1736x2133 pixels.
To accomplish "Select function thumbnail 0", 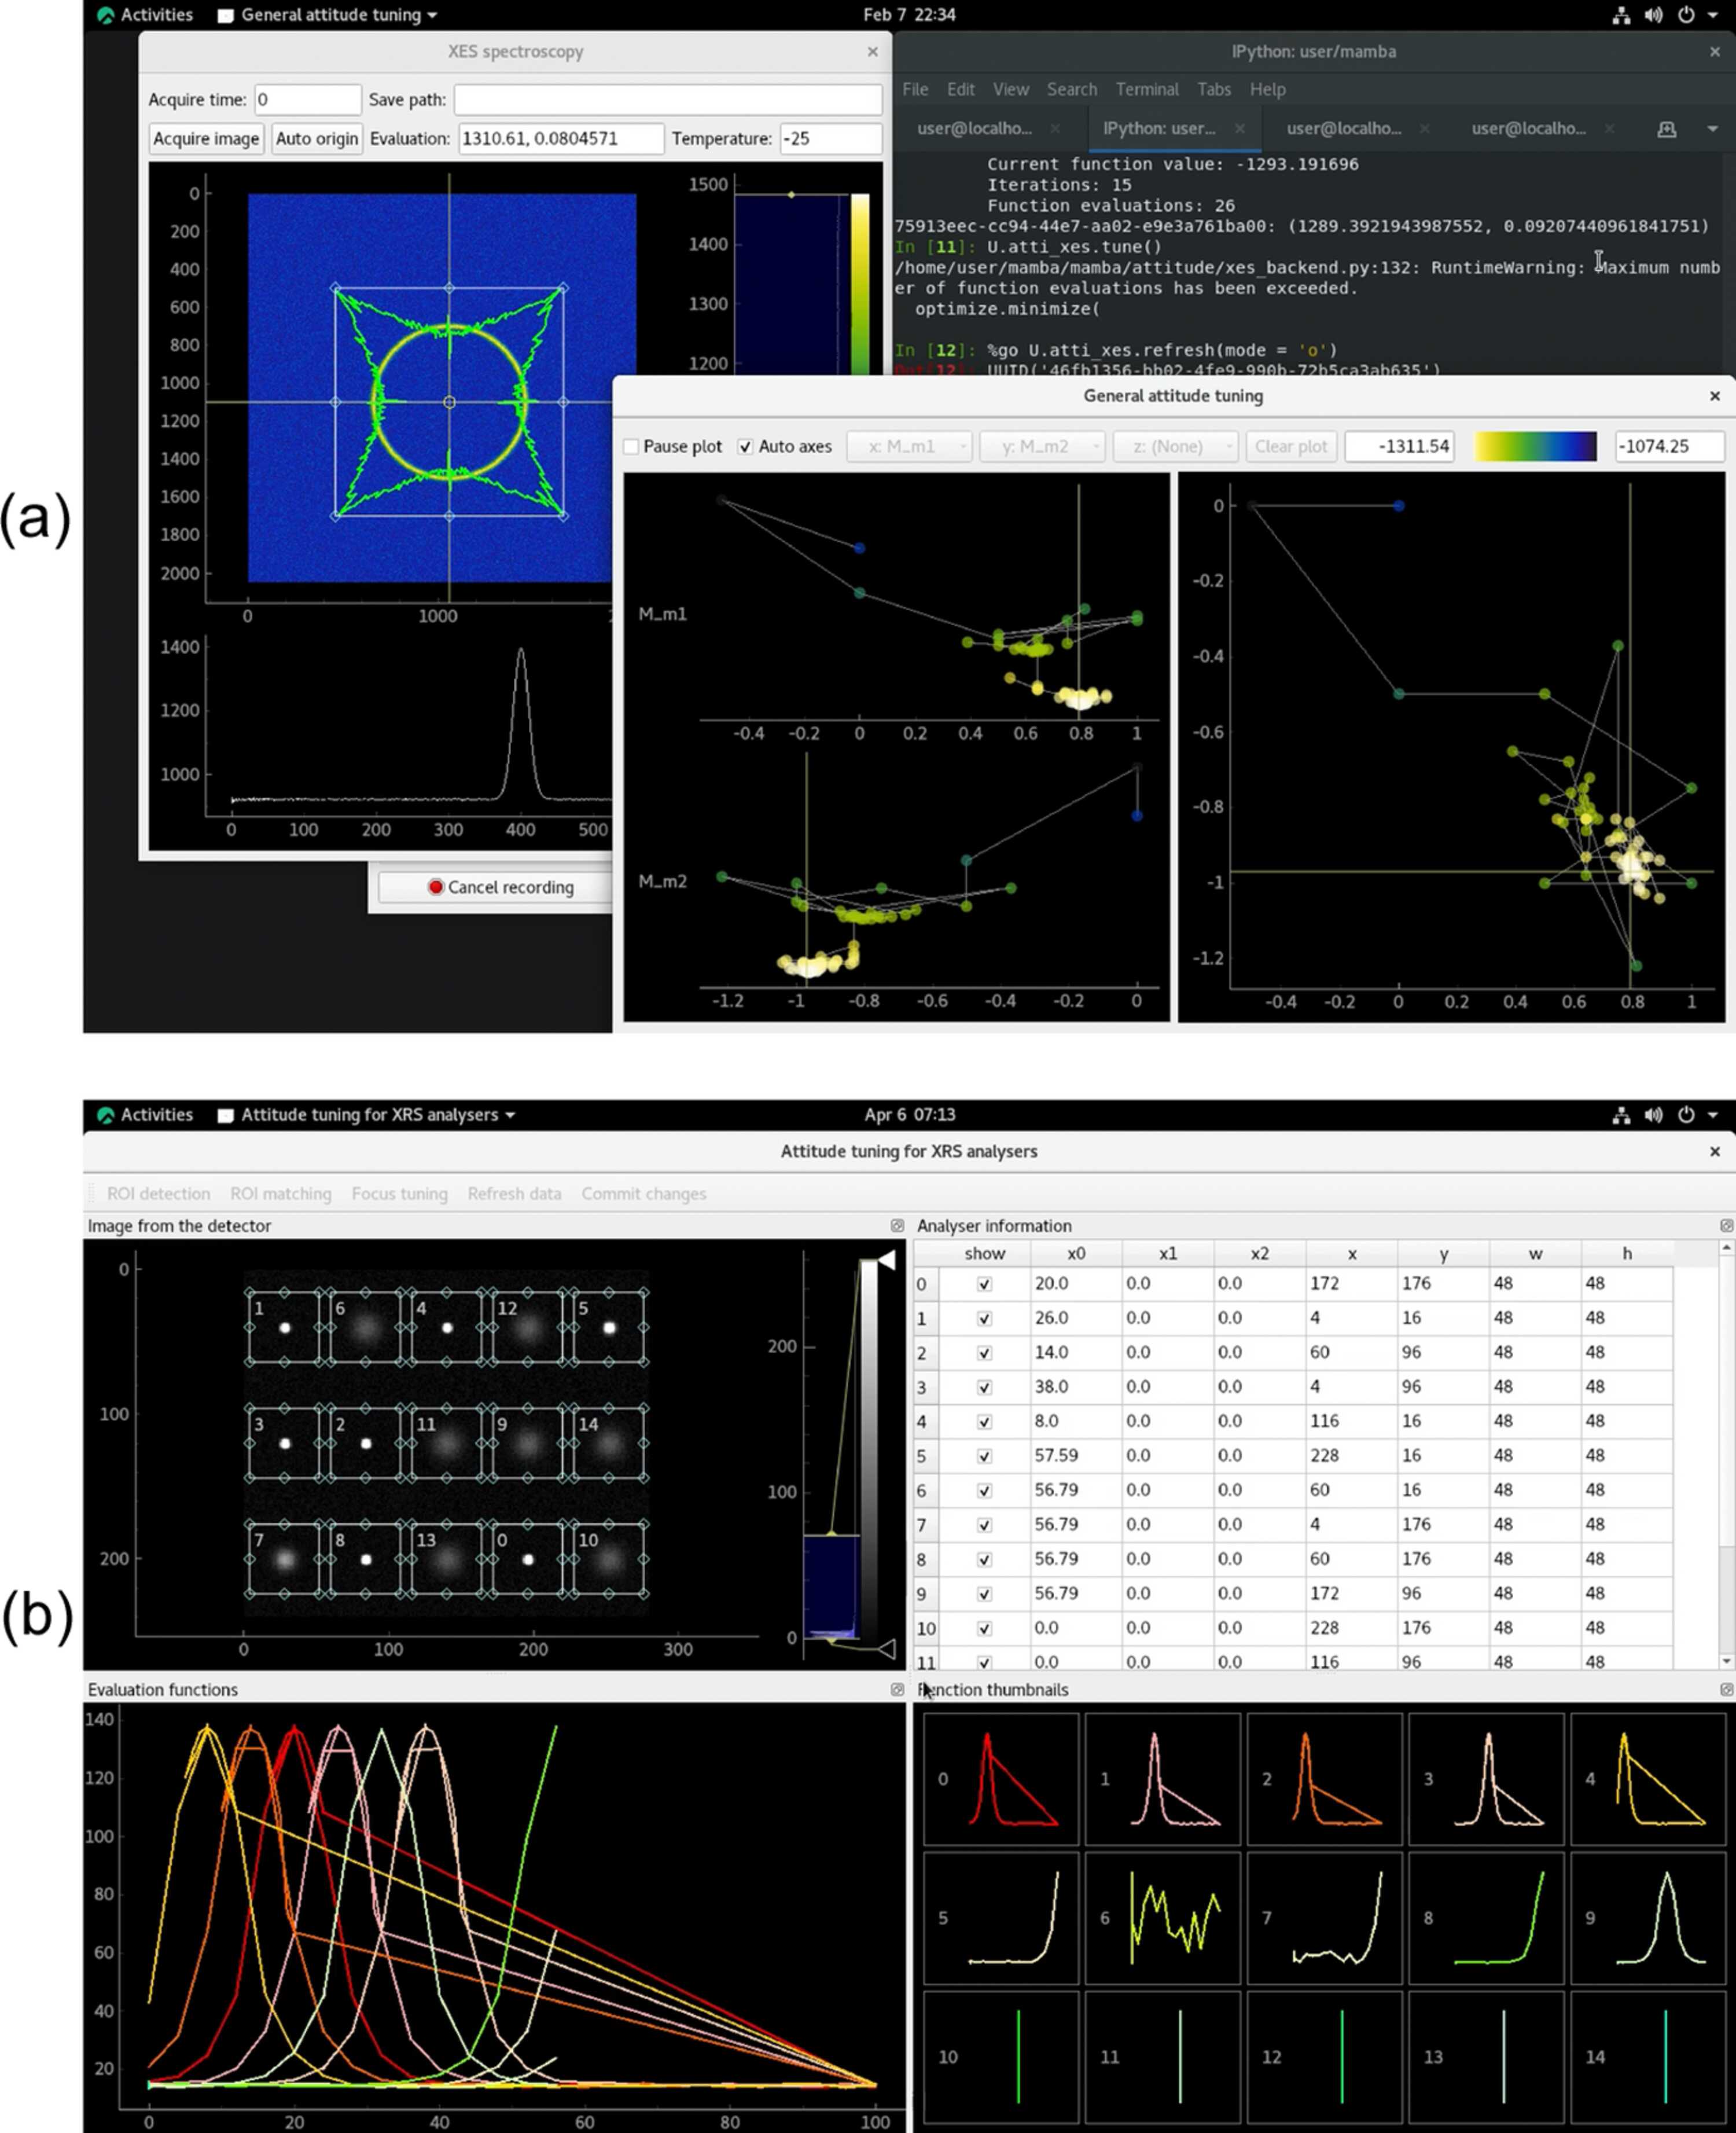I will coord(1001,1778).
